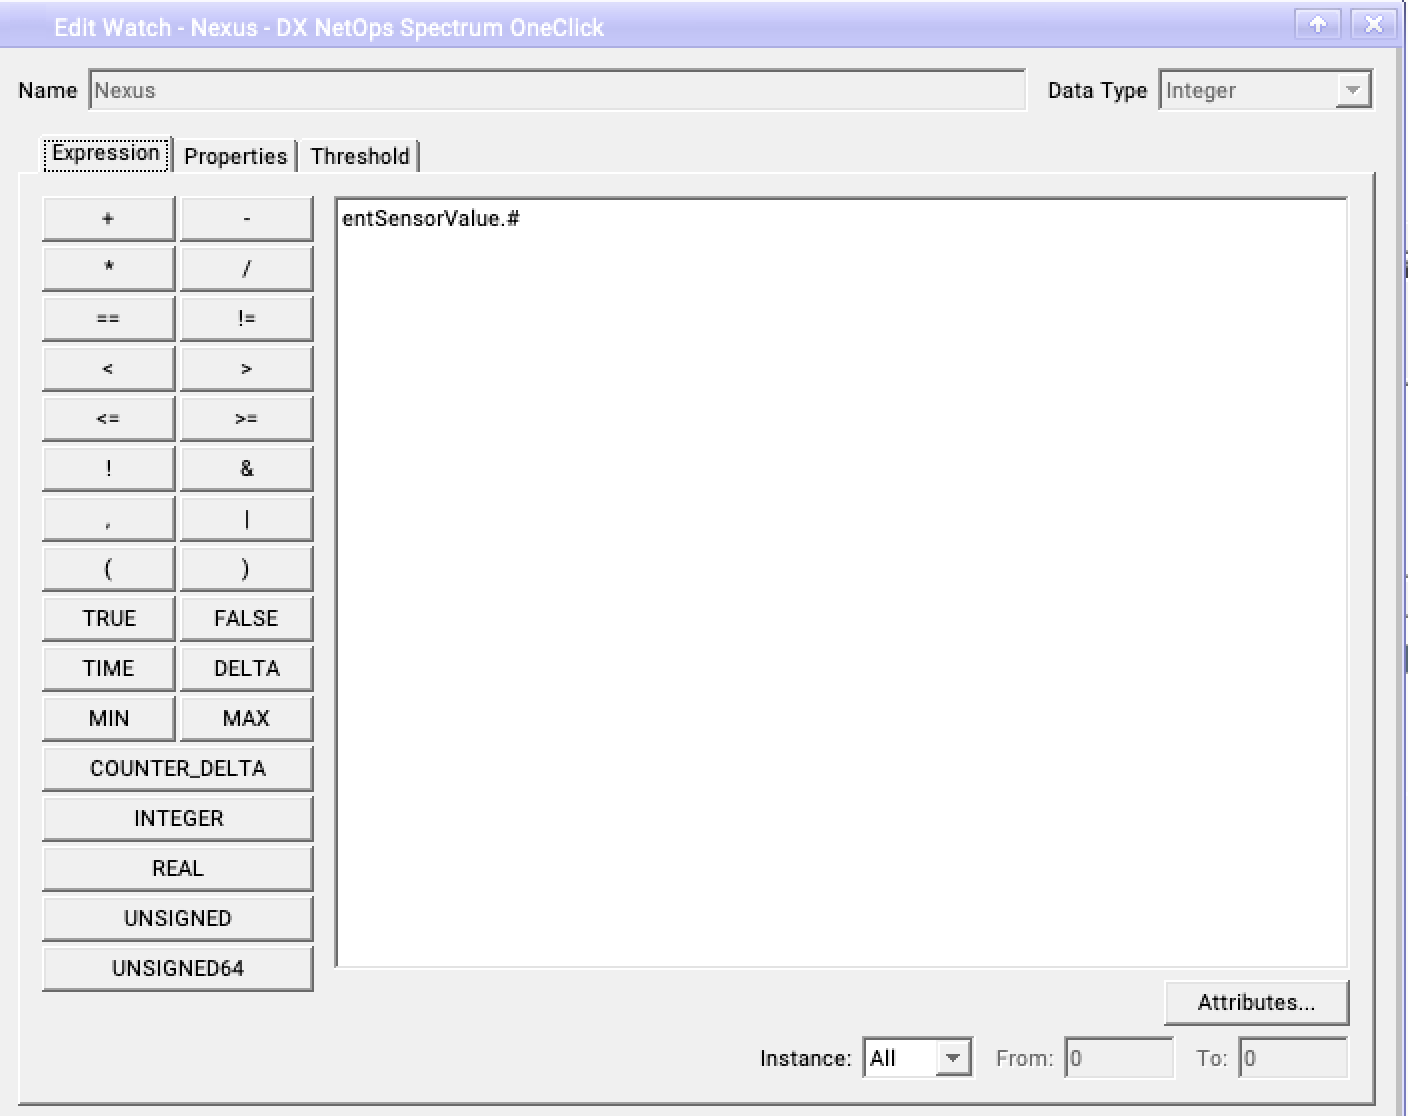
Task: Insert the ampersand AND operator
Action: [246, 469]
